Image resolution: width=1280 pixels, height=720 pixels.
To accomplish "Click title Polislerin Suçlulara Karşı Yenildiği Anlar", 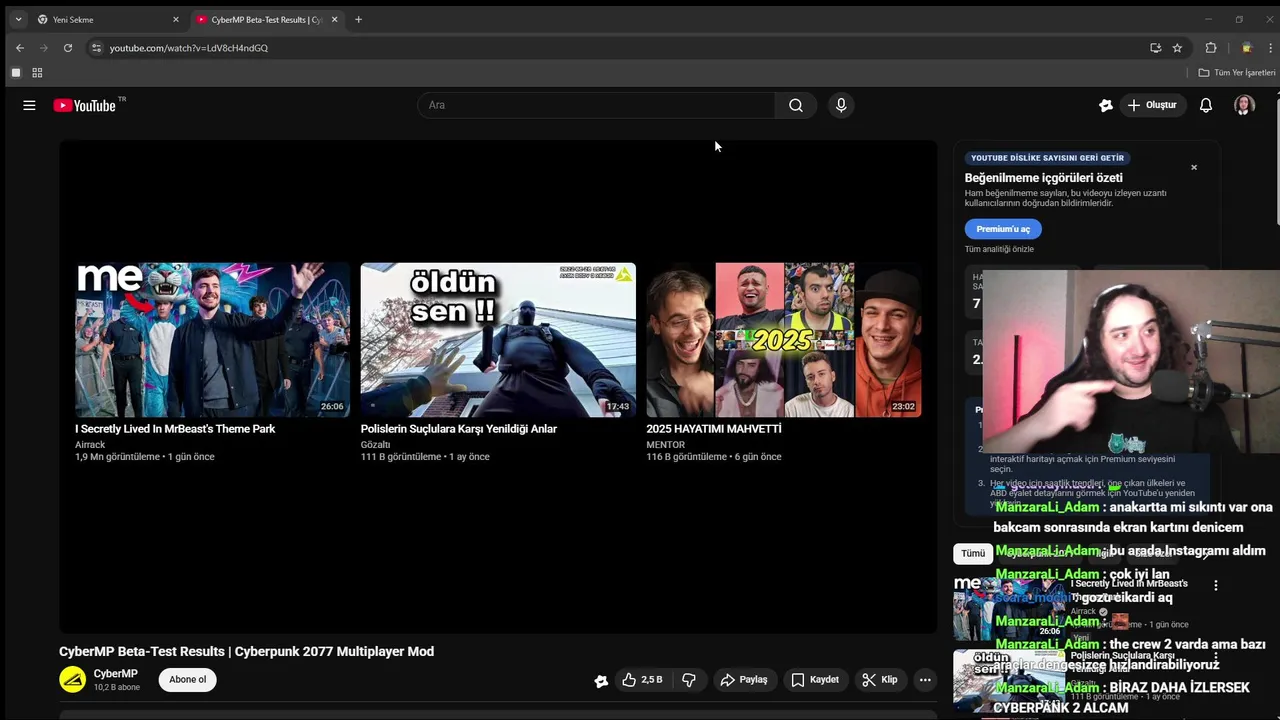I will [459, 429].
